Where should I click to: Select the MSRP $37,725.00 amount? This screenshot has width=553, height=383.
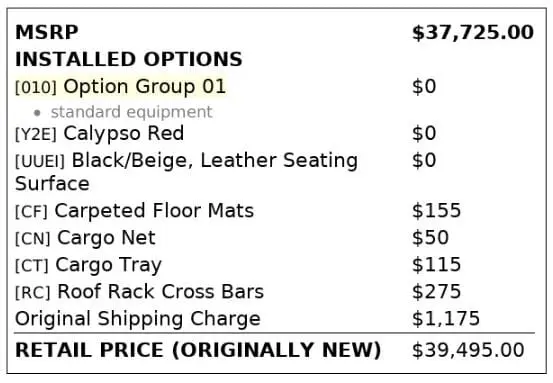click(x=473, y=33)
